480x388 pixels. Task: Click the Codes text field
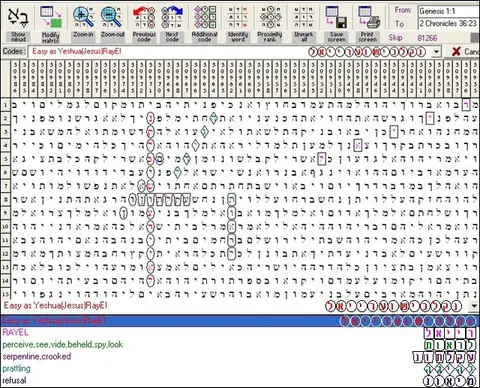(x=230, y=52)
